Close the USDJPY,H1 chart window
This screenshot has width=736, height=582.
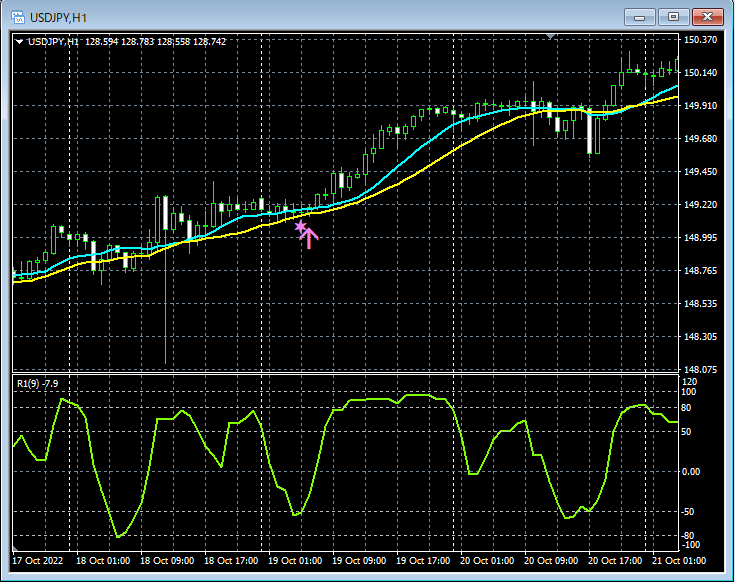click(x=707, y=17)
